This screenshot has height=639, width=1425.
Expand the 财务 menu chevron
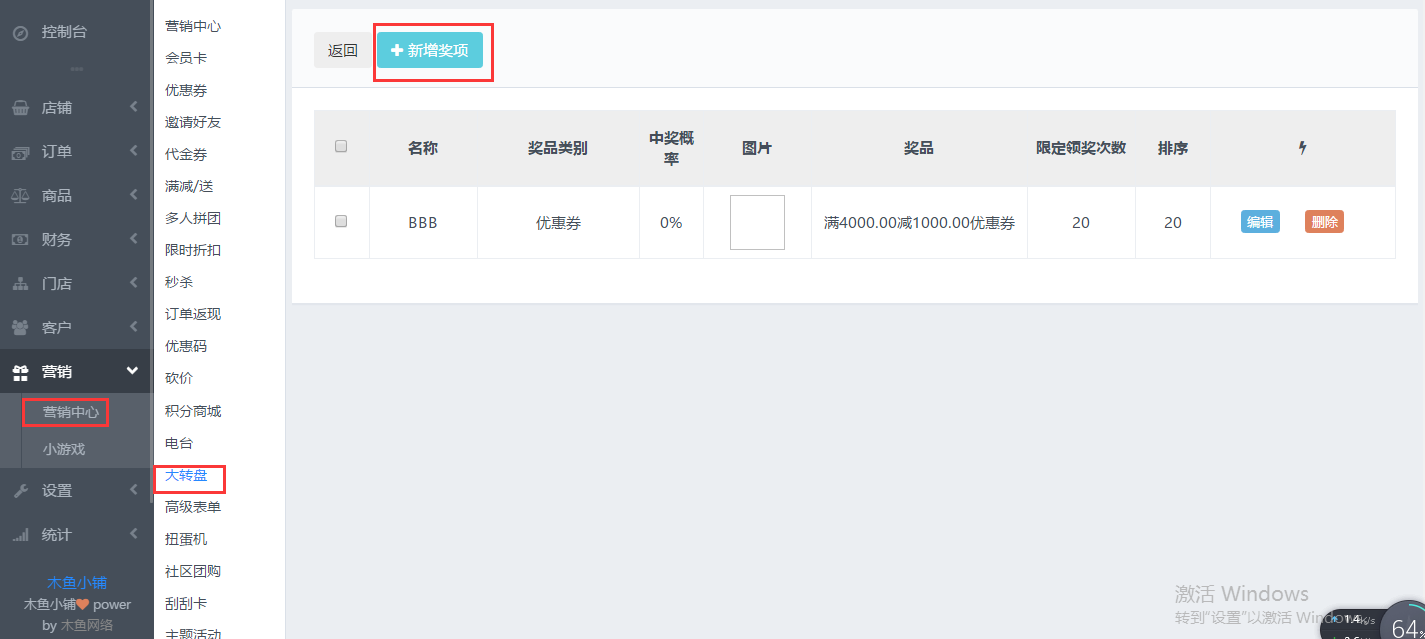[133, 239]
